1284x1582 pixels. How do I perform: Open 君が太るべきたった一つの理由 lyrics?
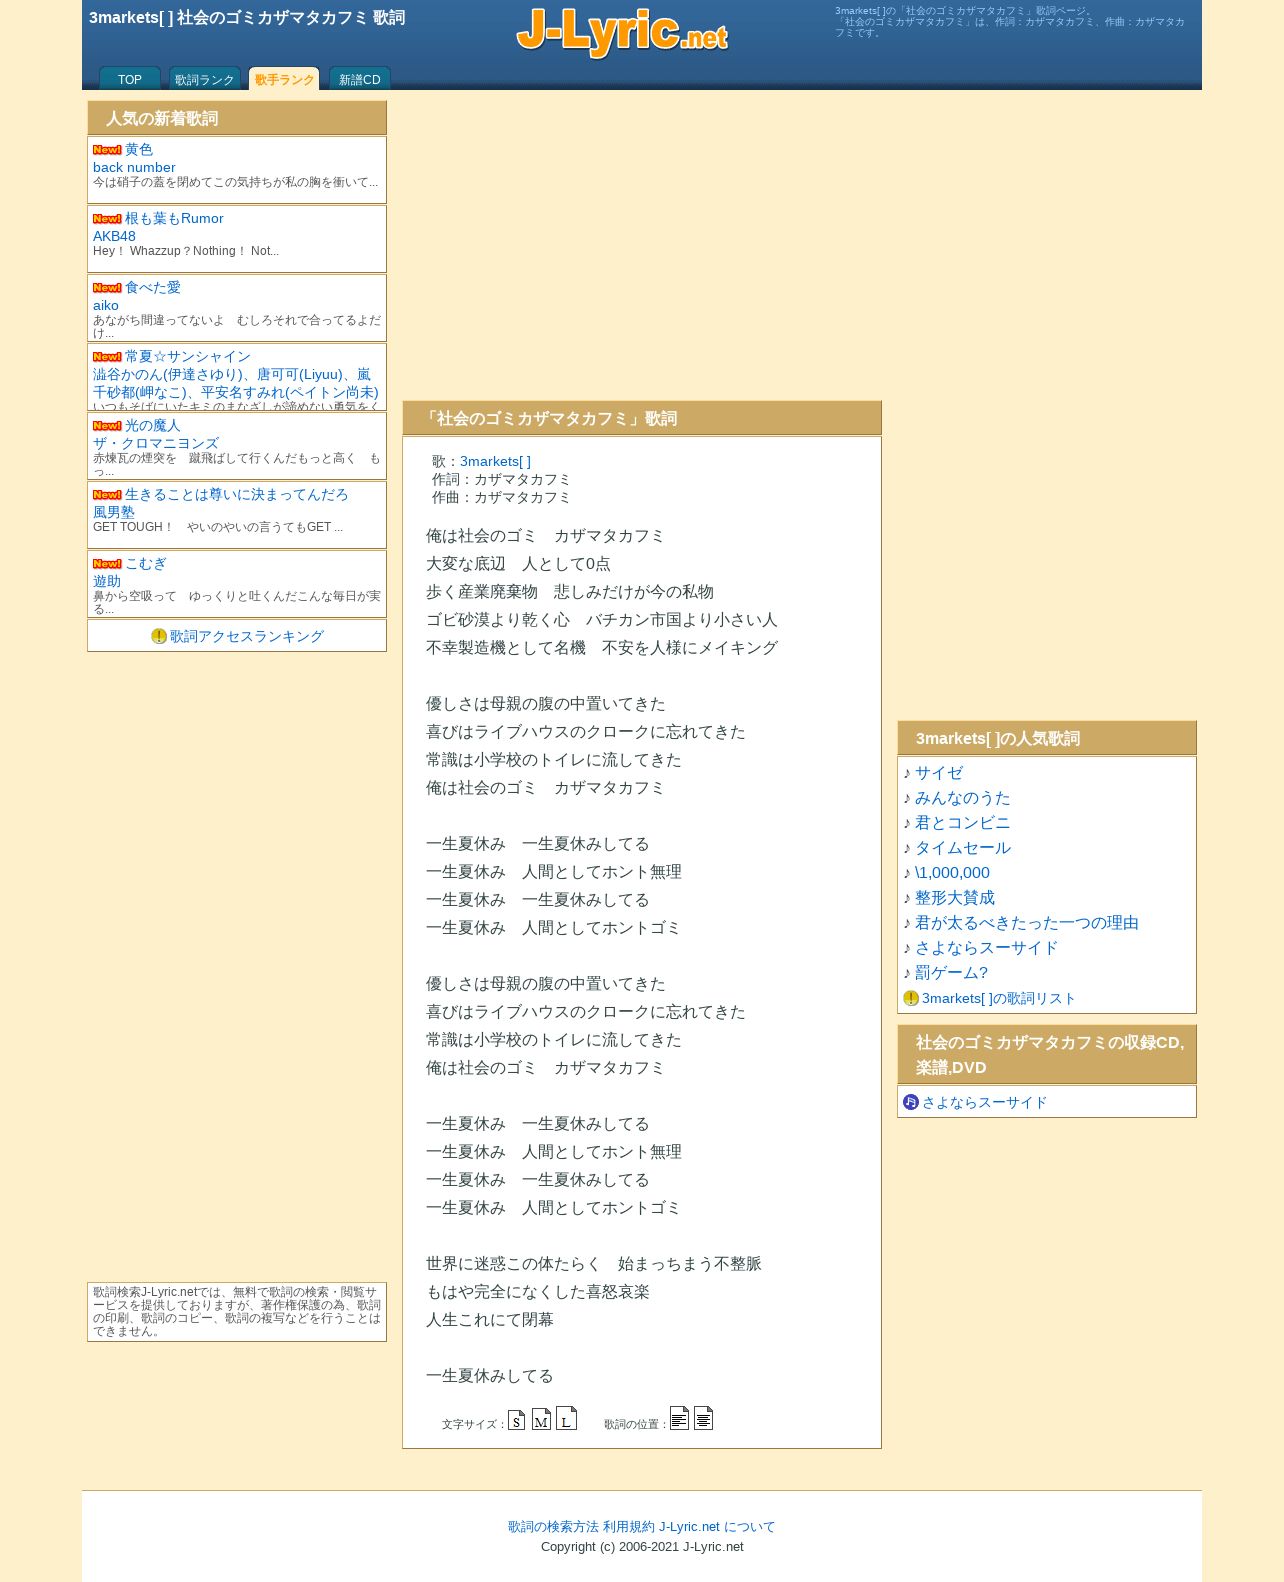1027,923
